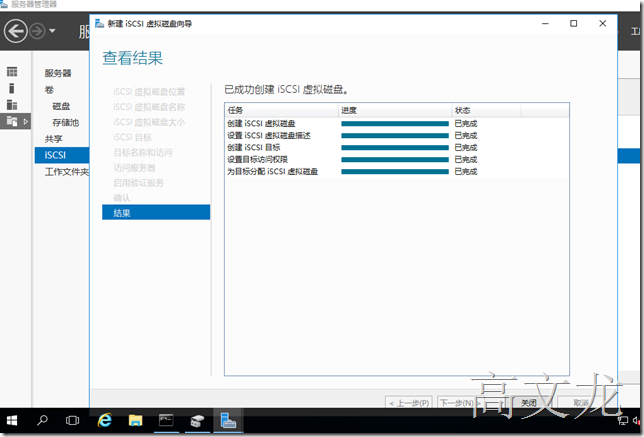Image resolution: width=644 pixels, height=437 pixels.
Task: Open Task View on the taskbar
Action: 73,420
